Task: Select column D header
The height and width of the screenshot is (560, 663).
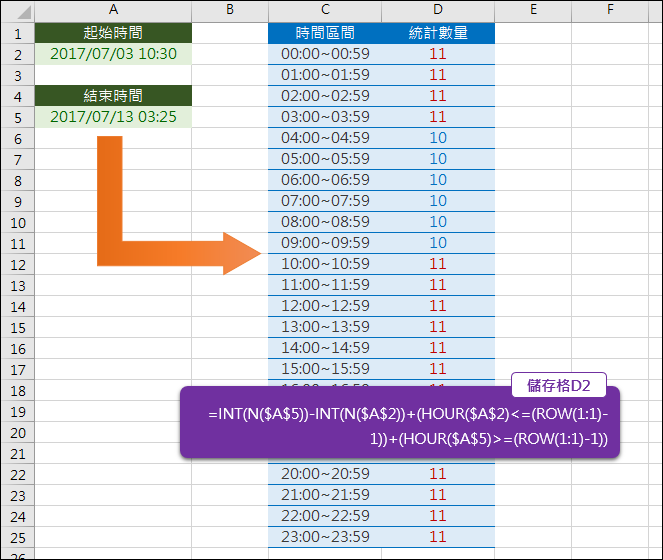Action: [438, 10]
